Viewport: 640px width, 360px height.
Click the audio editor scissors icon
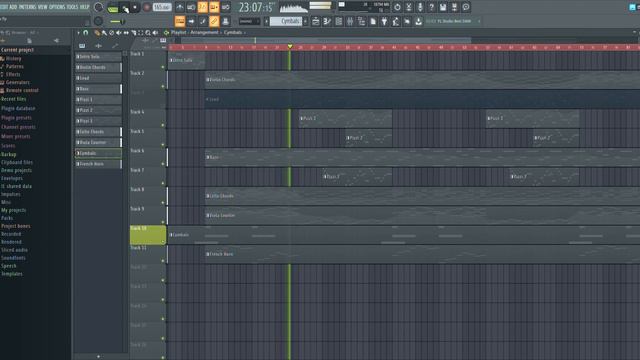click(409, 7)
